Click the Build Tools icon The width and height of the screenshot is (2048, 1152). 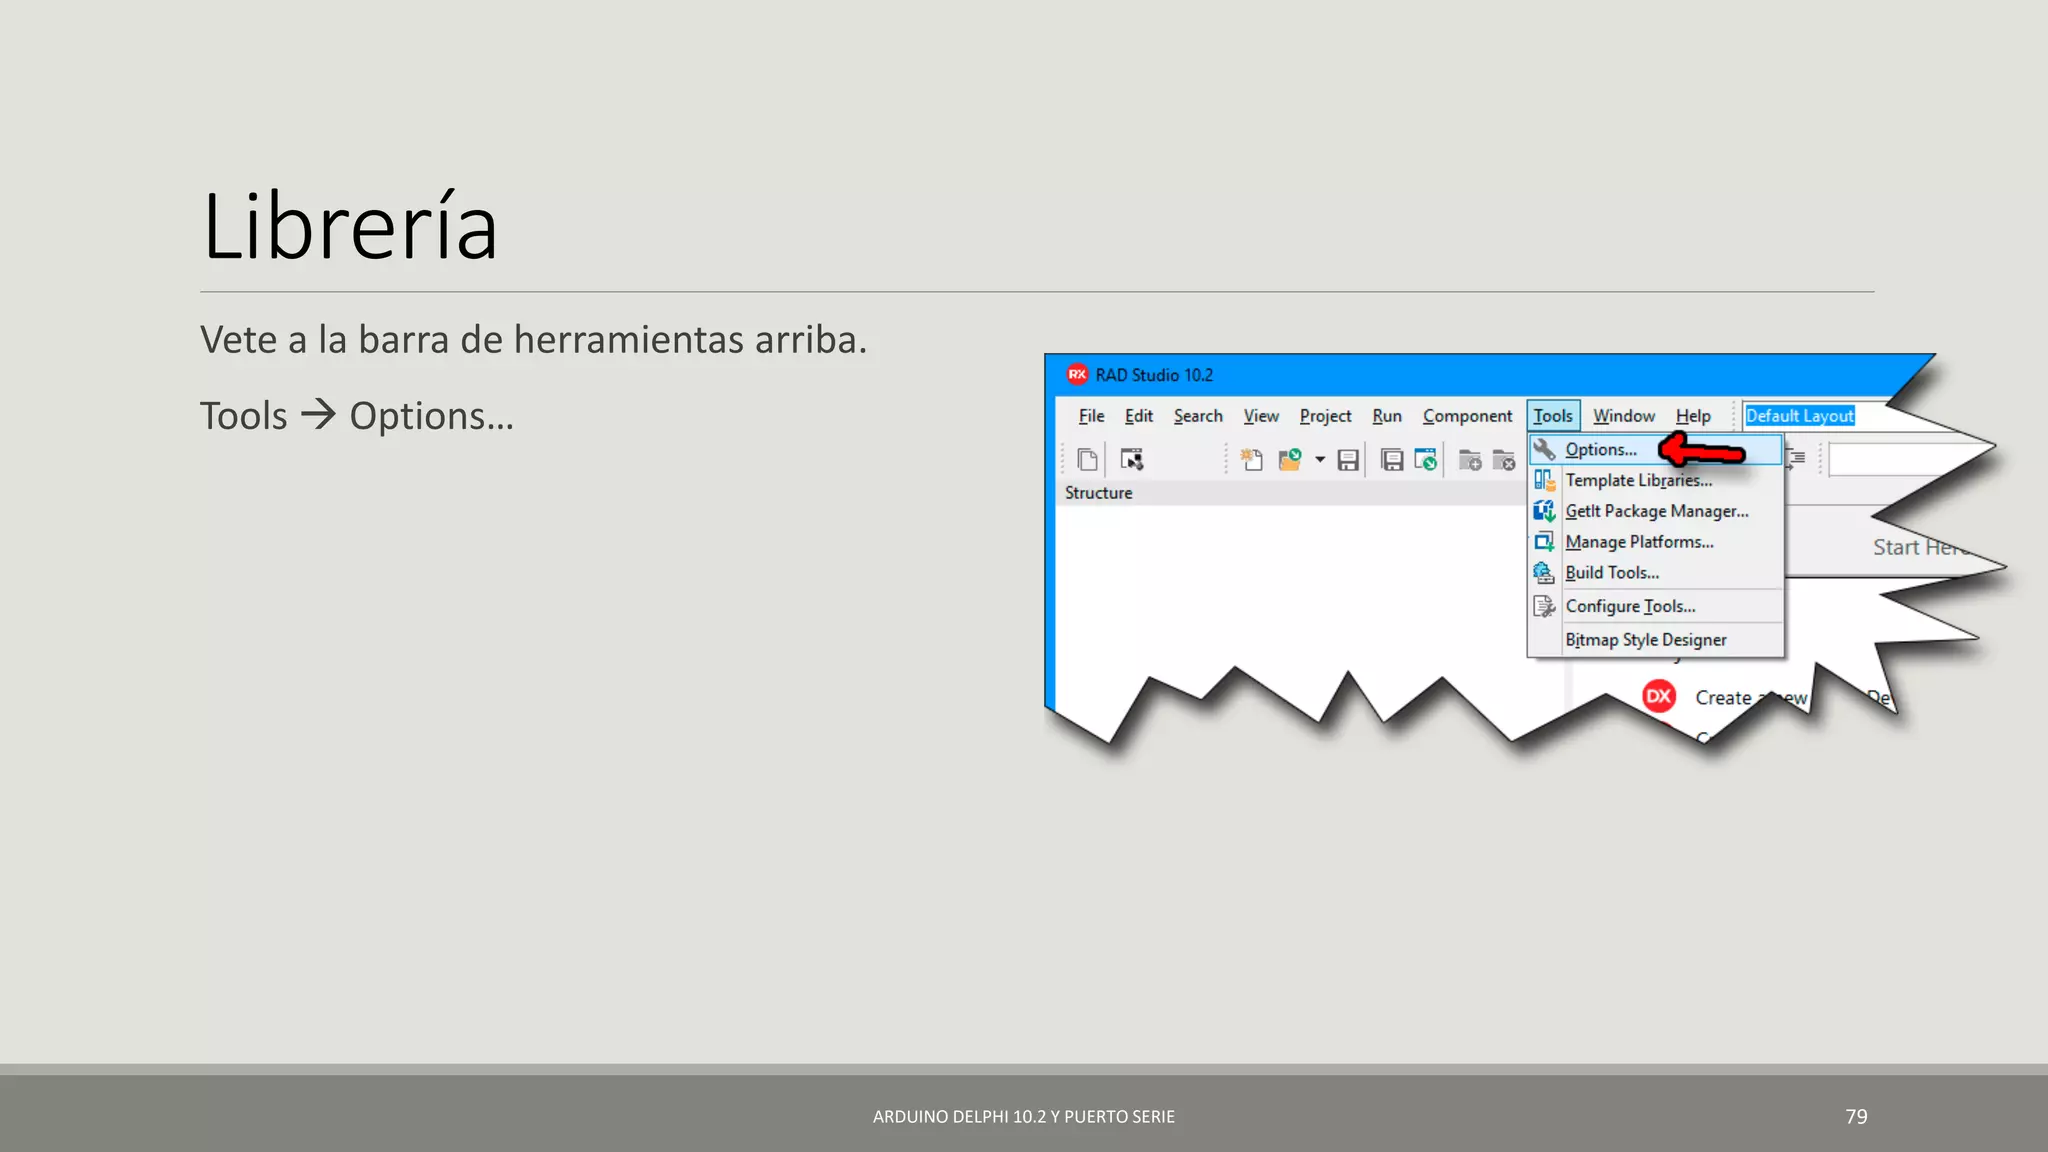click(x=1545, y=573)
